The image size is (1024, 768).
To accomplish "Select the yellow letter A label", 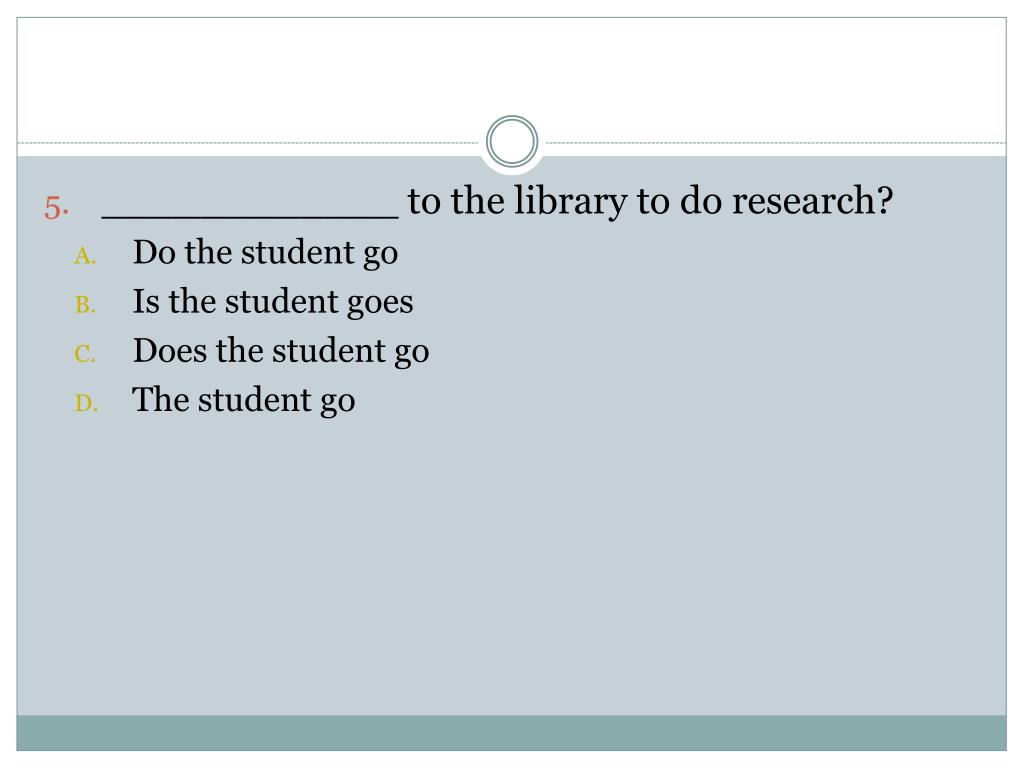I will click(86, 256).
